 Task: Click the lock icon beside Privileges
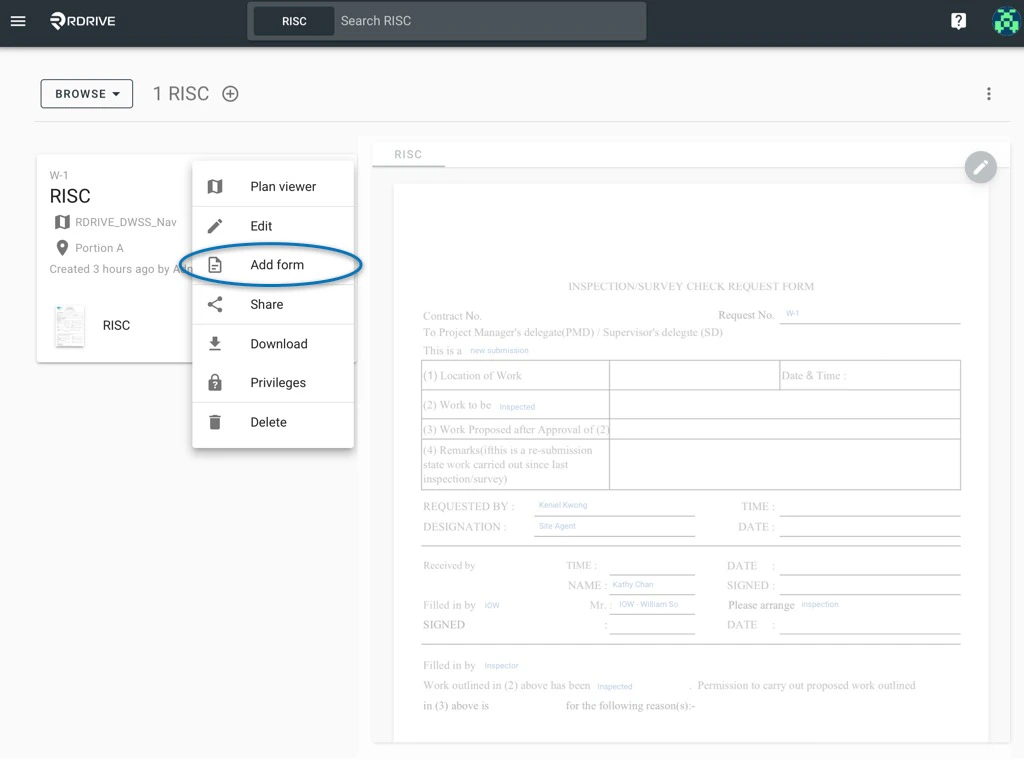(x=214, y=382)
